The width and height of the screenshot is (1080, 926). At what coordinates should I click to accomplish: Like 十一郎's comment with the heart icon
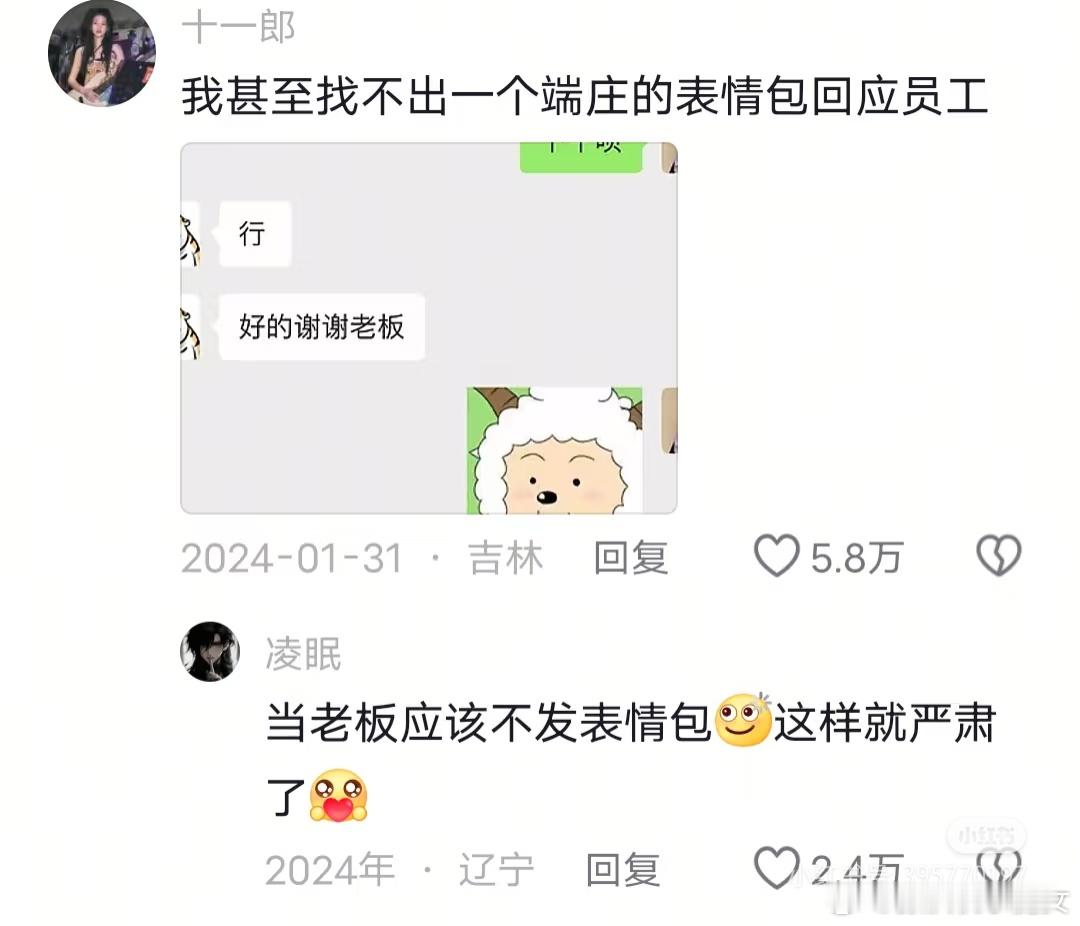776,556
